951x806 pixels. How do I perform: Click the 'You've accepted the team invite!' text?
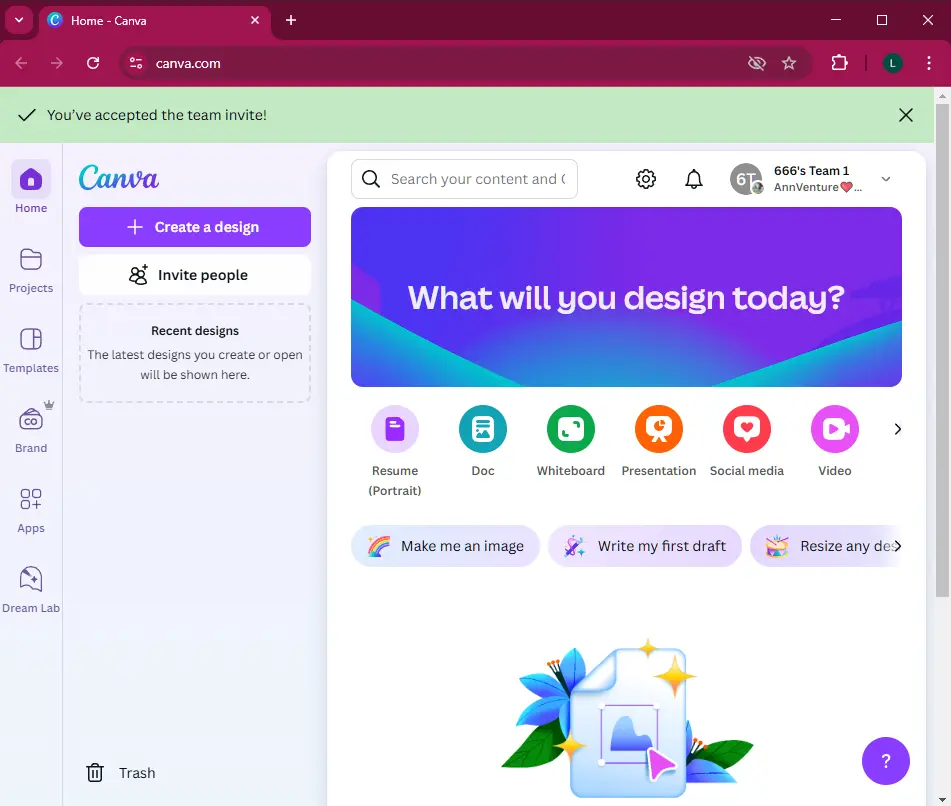tap(156, 115)
